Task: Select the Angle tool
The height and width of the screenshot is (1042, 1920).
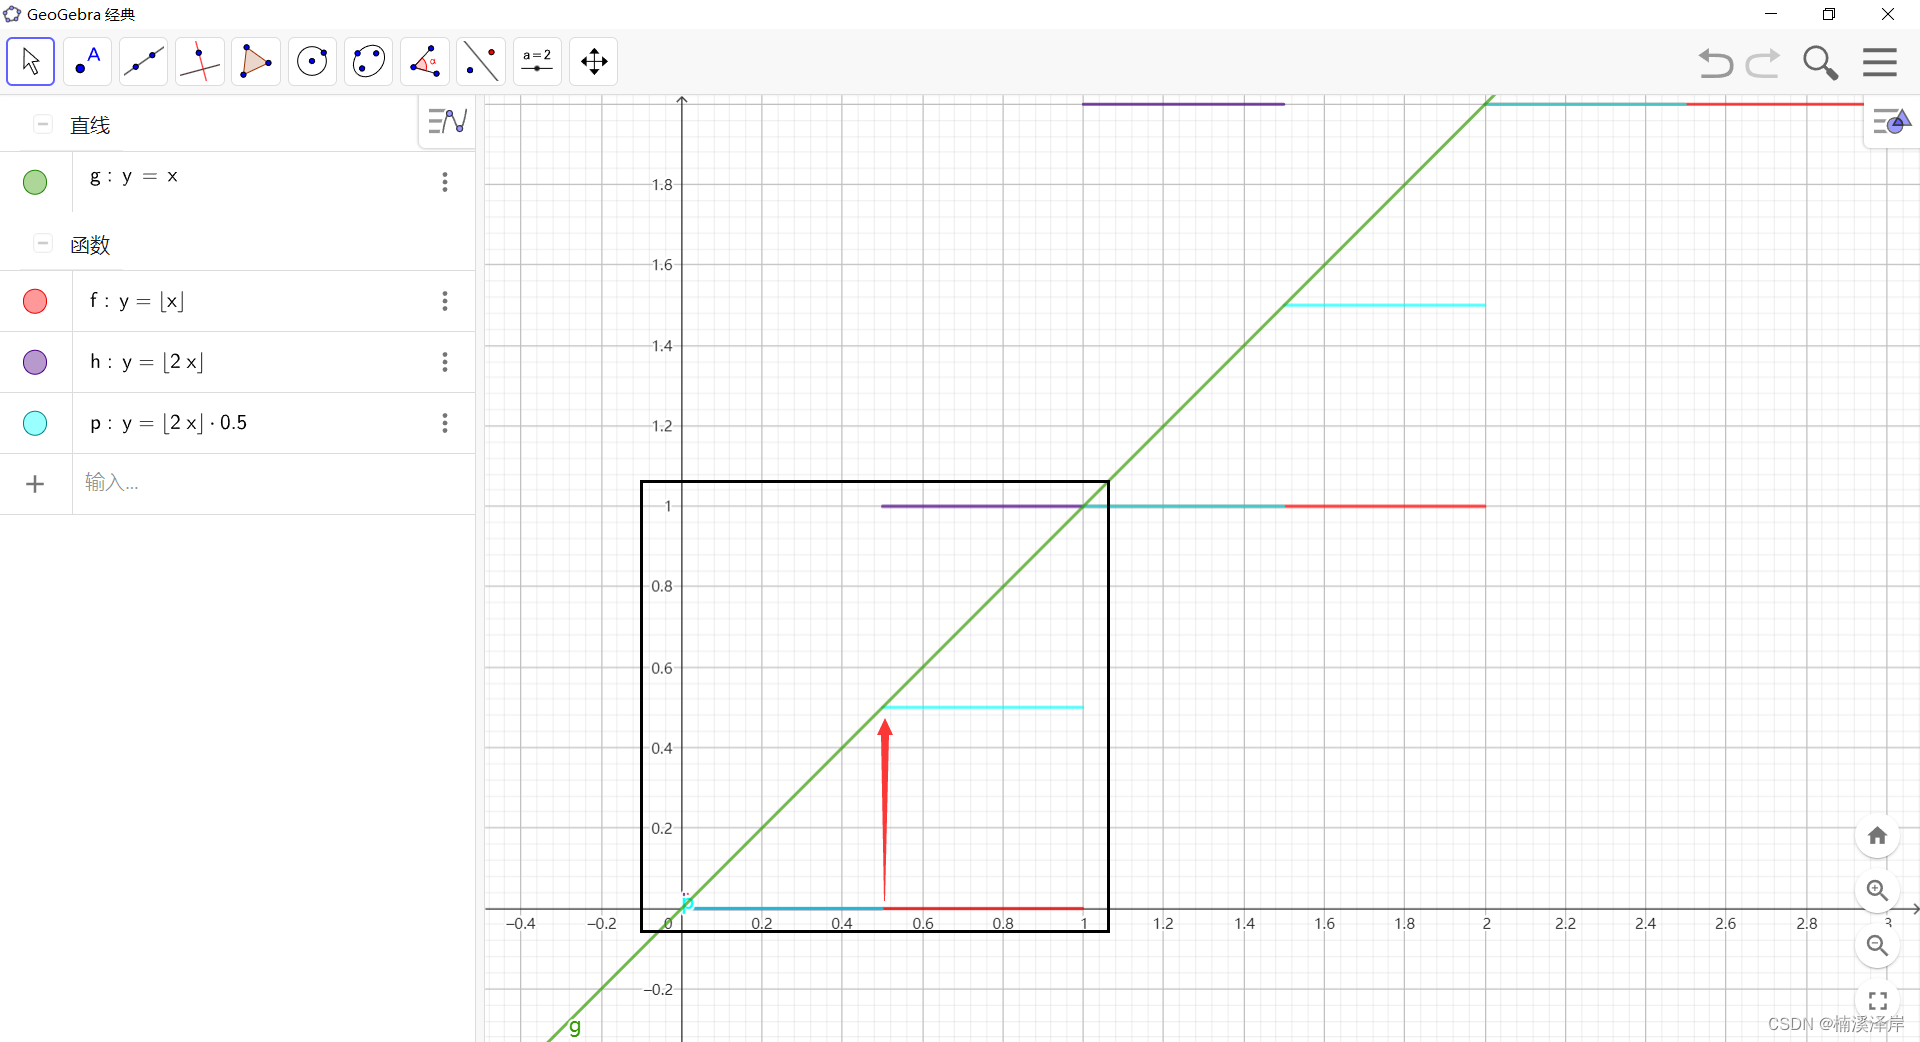Action: pos(424,62)
